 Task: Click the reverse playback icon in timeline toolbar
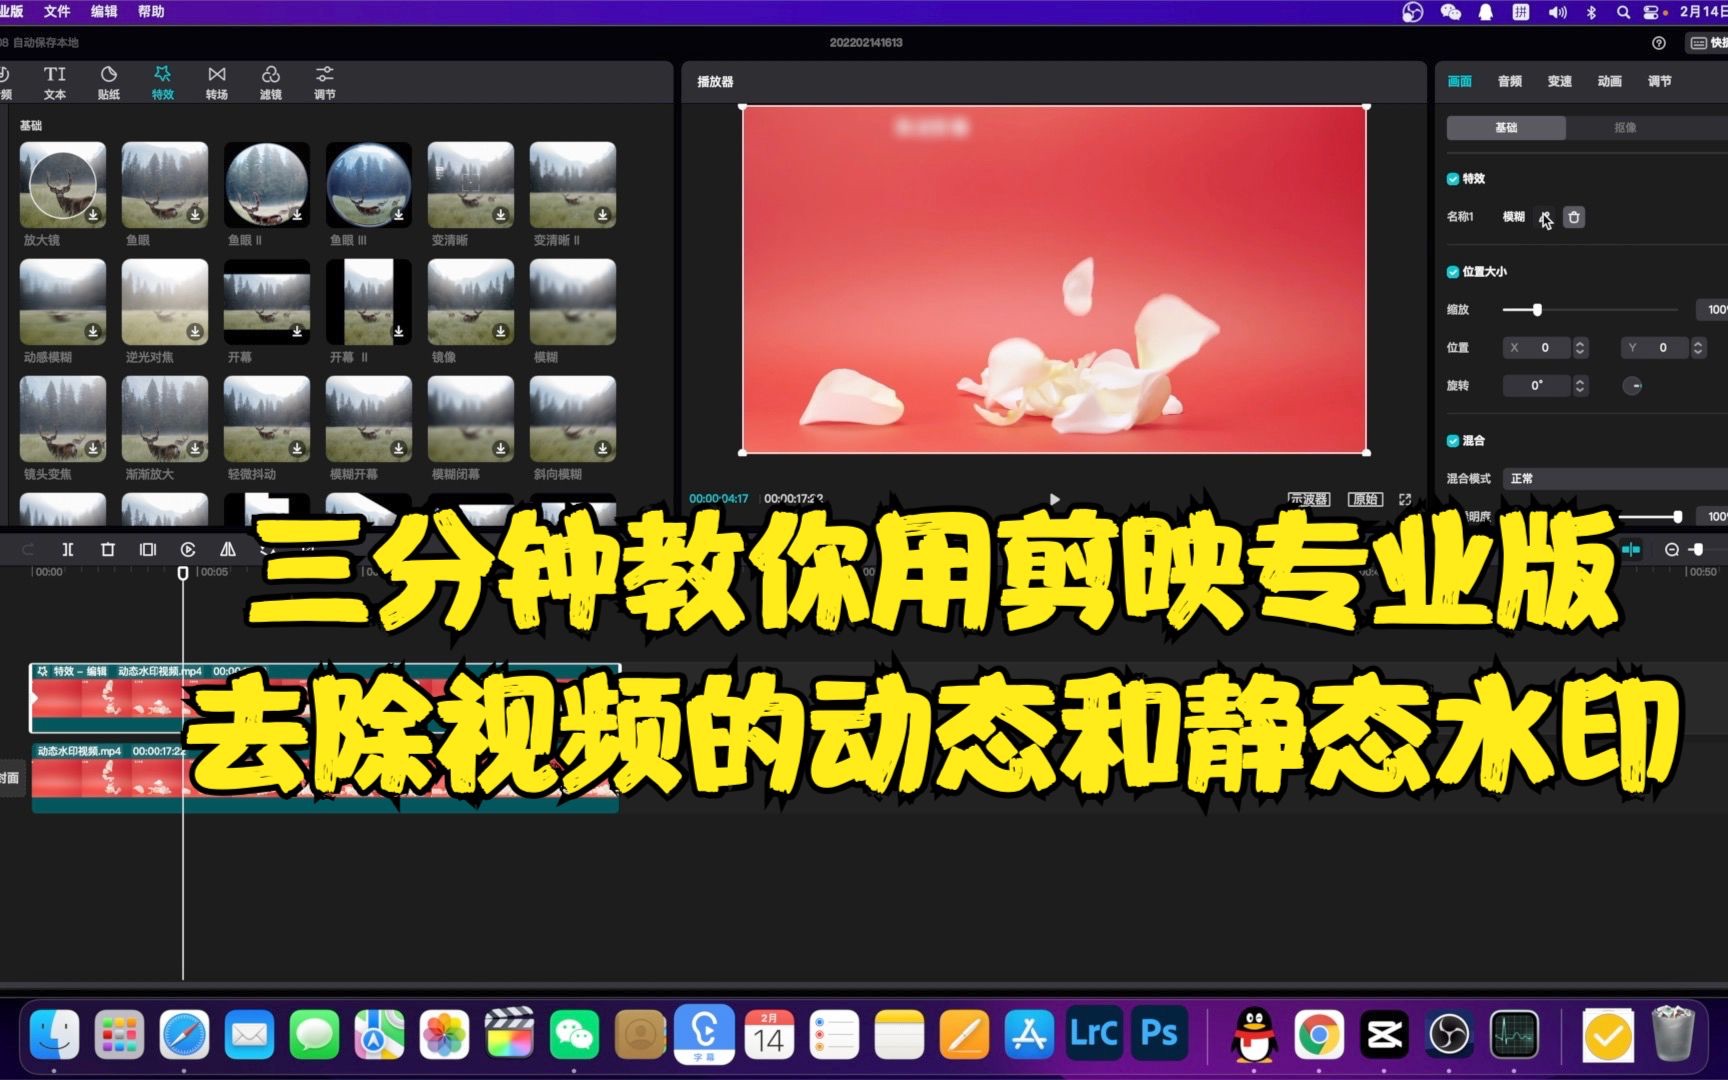coord(187,549)
